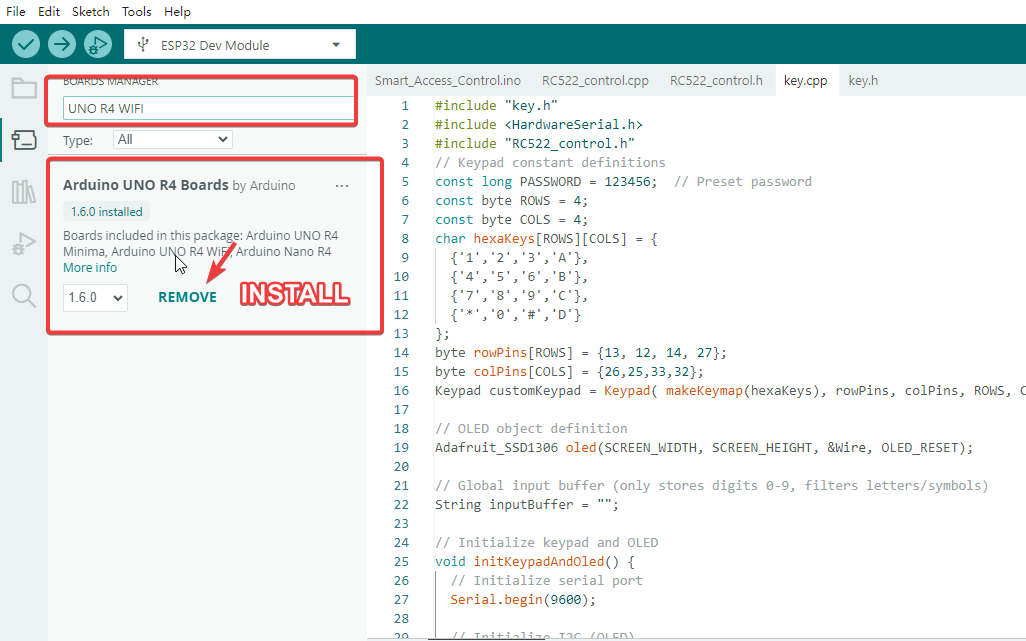Screen dimensions: 1026x641
Task: Click the {'1','2','3','A'} keymap row
Action: click(519, 258)
